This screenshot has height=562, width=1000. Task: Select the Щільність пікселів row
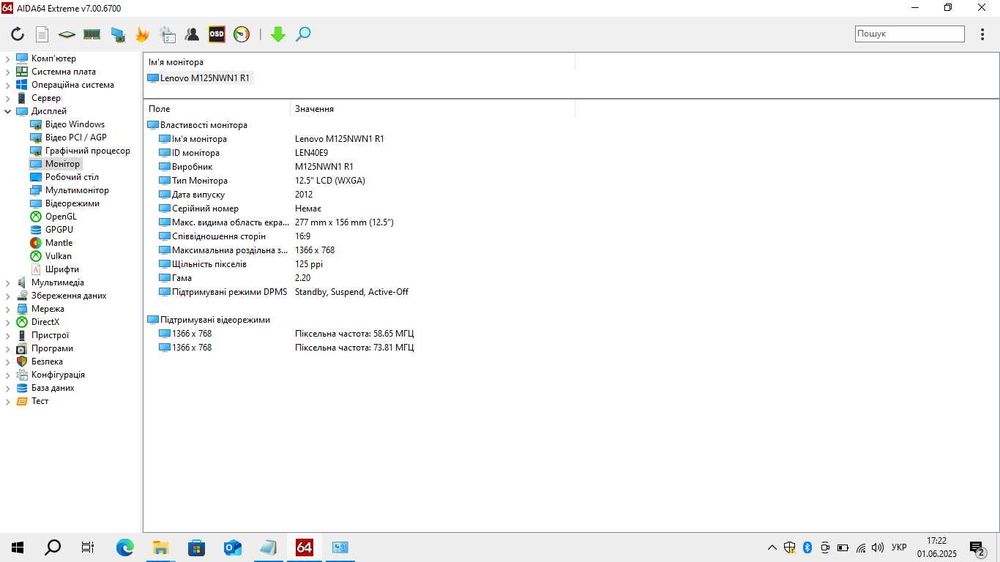point(209,264)
